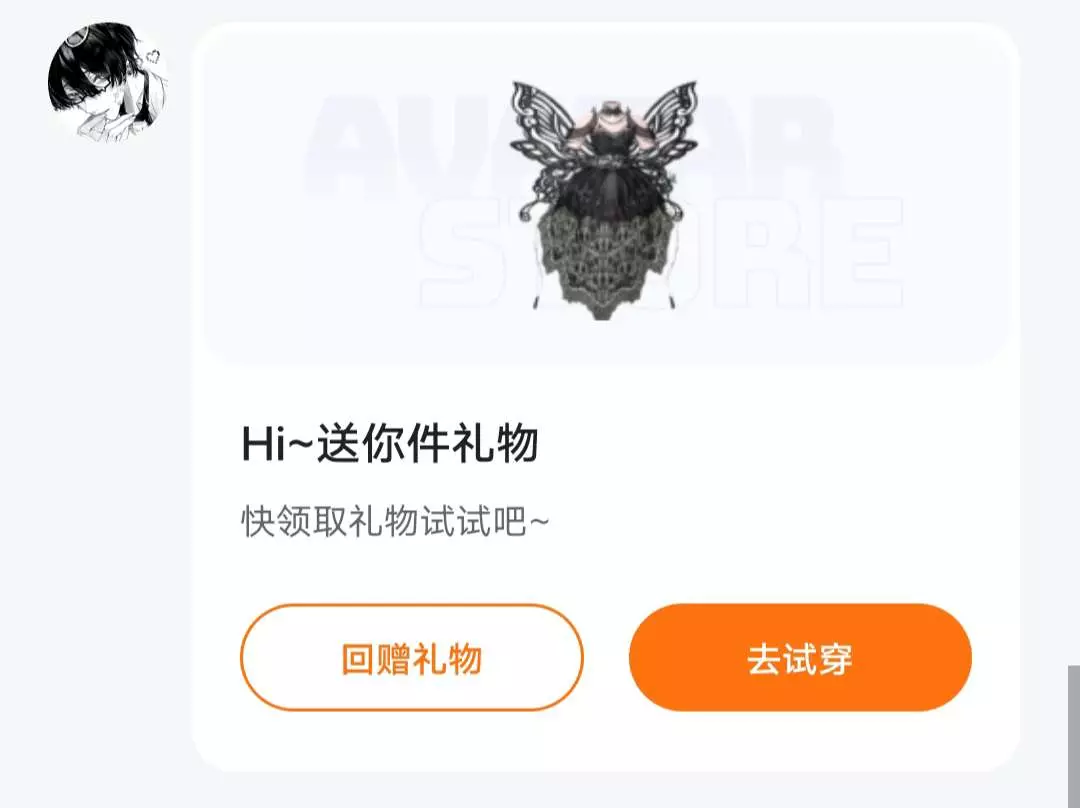Click the small heart on the avatar
This screenshot has width=1080, height=808.
click(x=153, y=56)
